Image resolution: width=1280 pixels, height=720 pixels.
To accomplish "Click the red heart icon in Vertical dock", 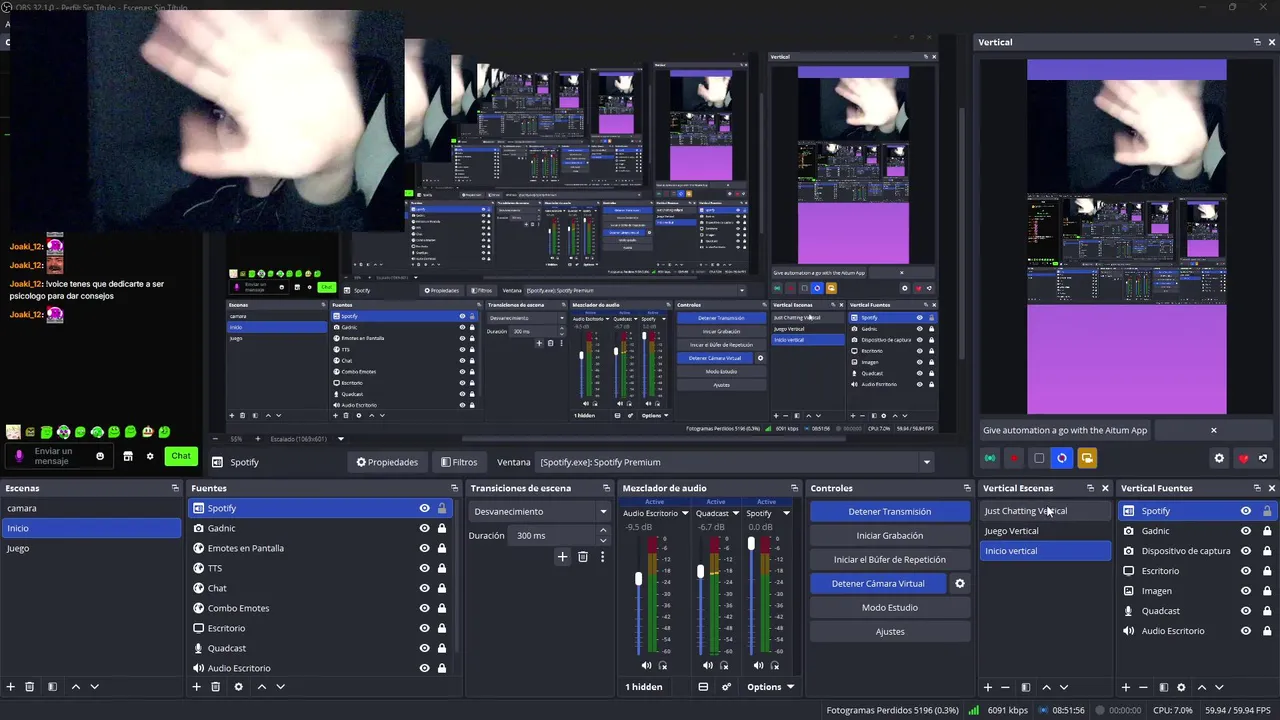I will pyautogui.click(x=1243, y=458).
